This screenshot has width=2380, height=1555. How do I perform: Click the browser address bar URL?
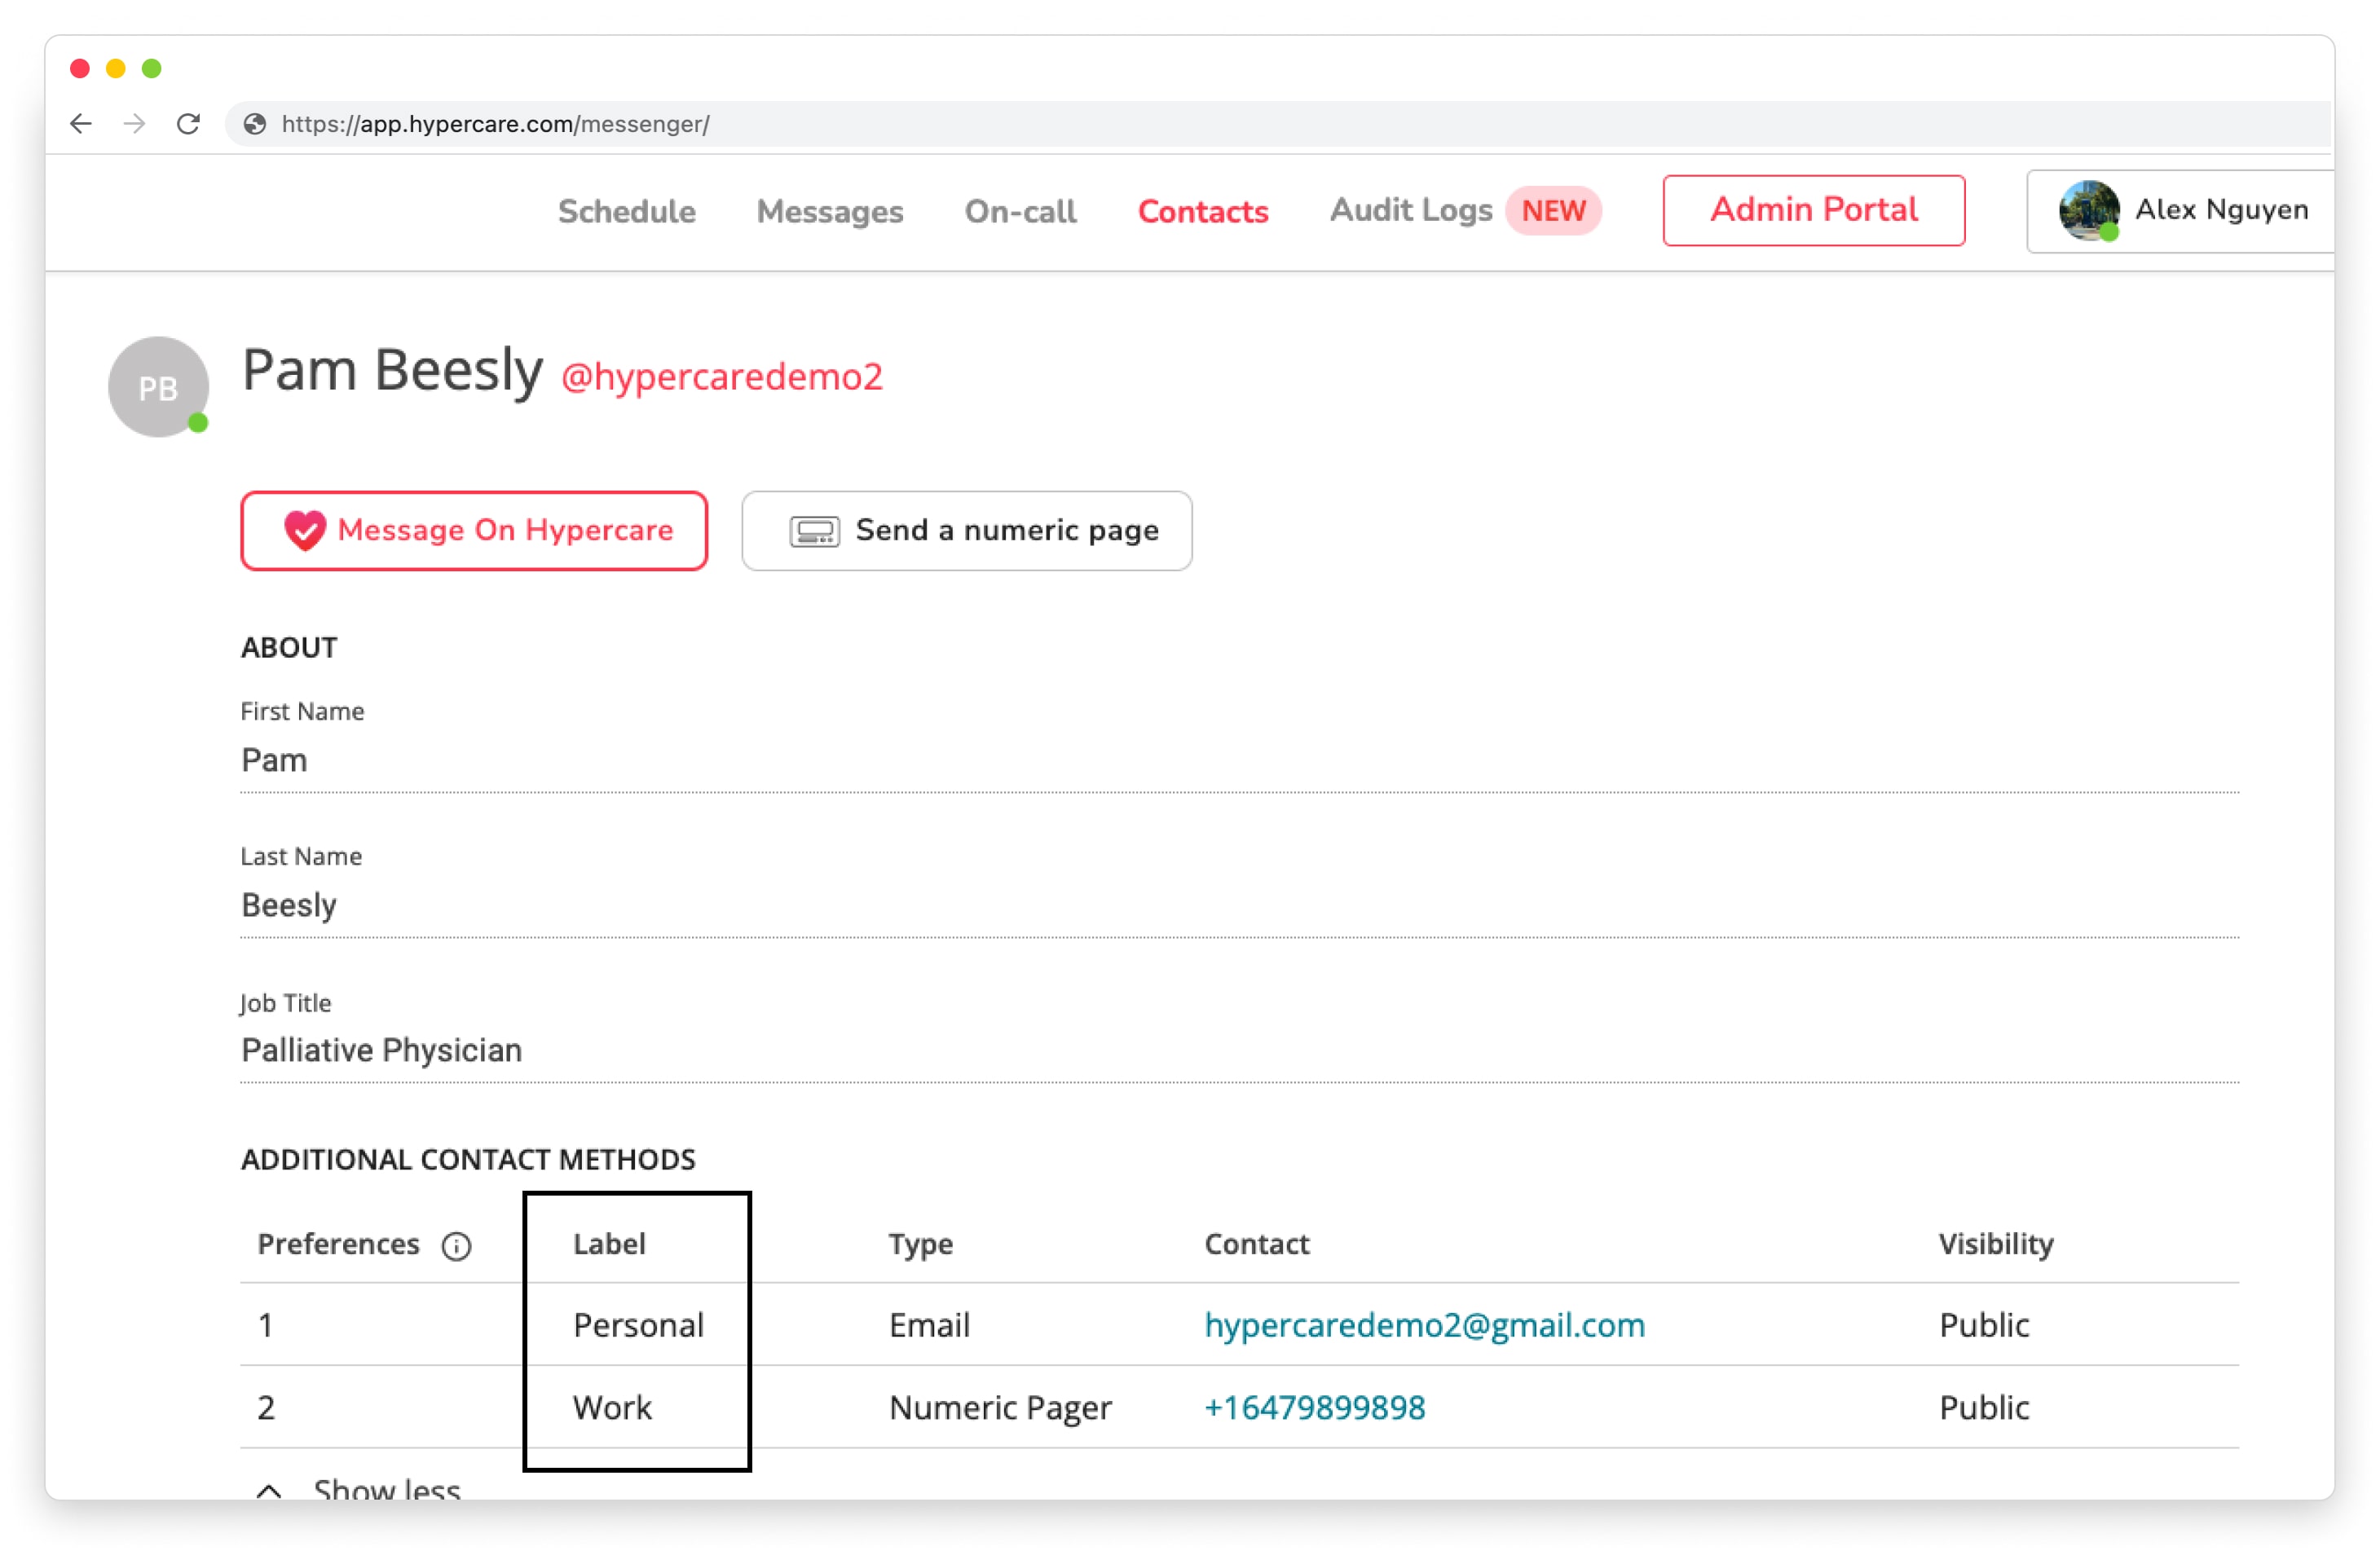[495, 124]
